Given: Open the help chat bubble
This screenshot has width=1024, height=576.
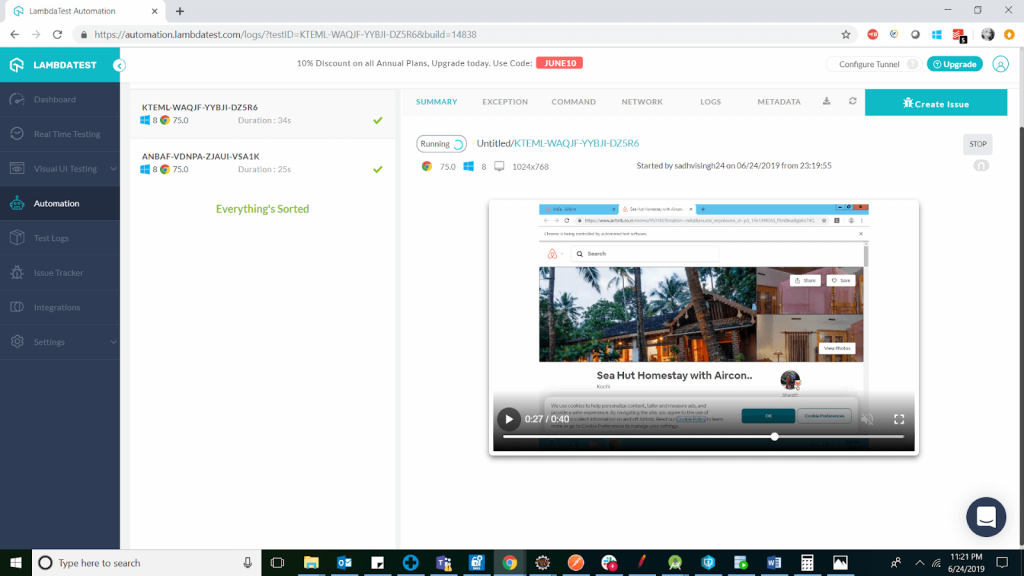Looking at the screenshot, I should tap(986, 517).
